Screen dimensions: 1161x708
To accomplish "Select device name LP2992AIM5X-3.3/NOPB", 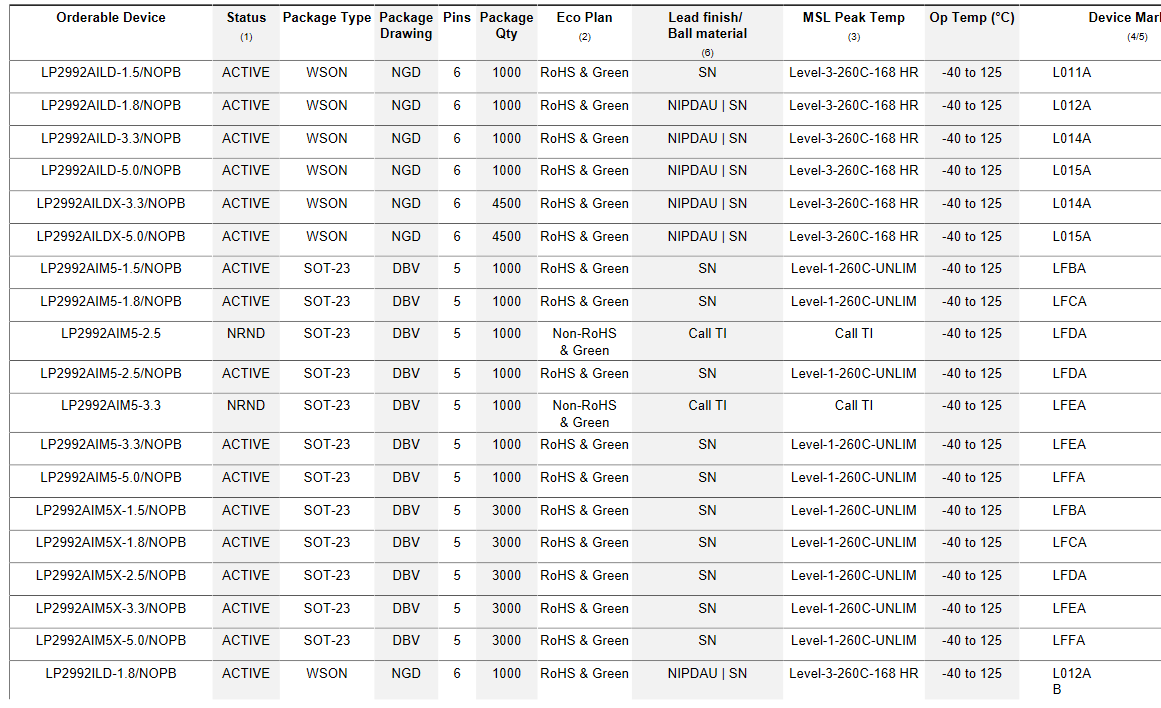I will [x=111, y=608].
